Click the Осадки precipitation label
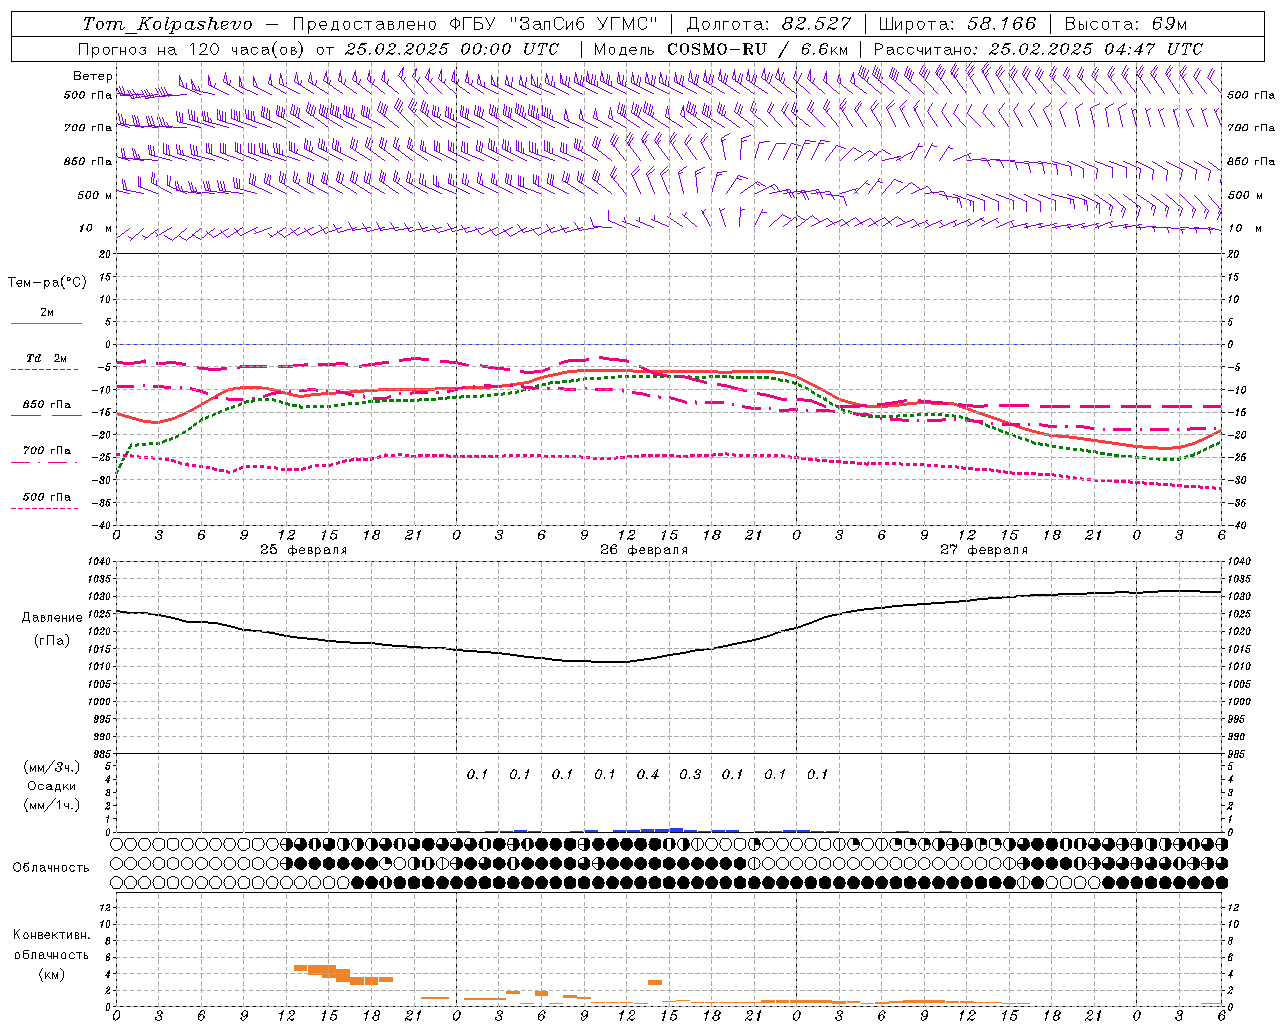Image resolution: width=1280 pixels, height=1024 pixels. tap(52, 786)
